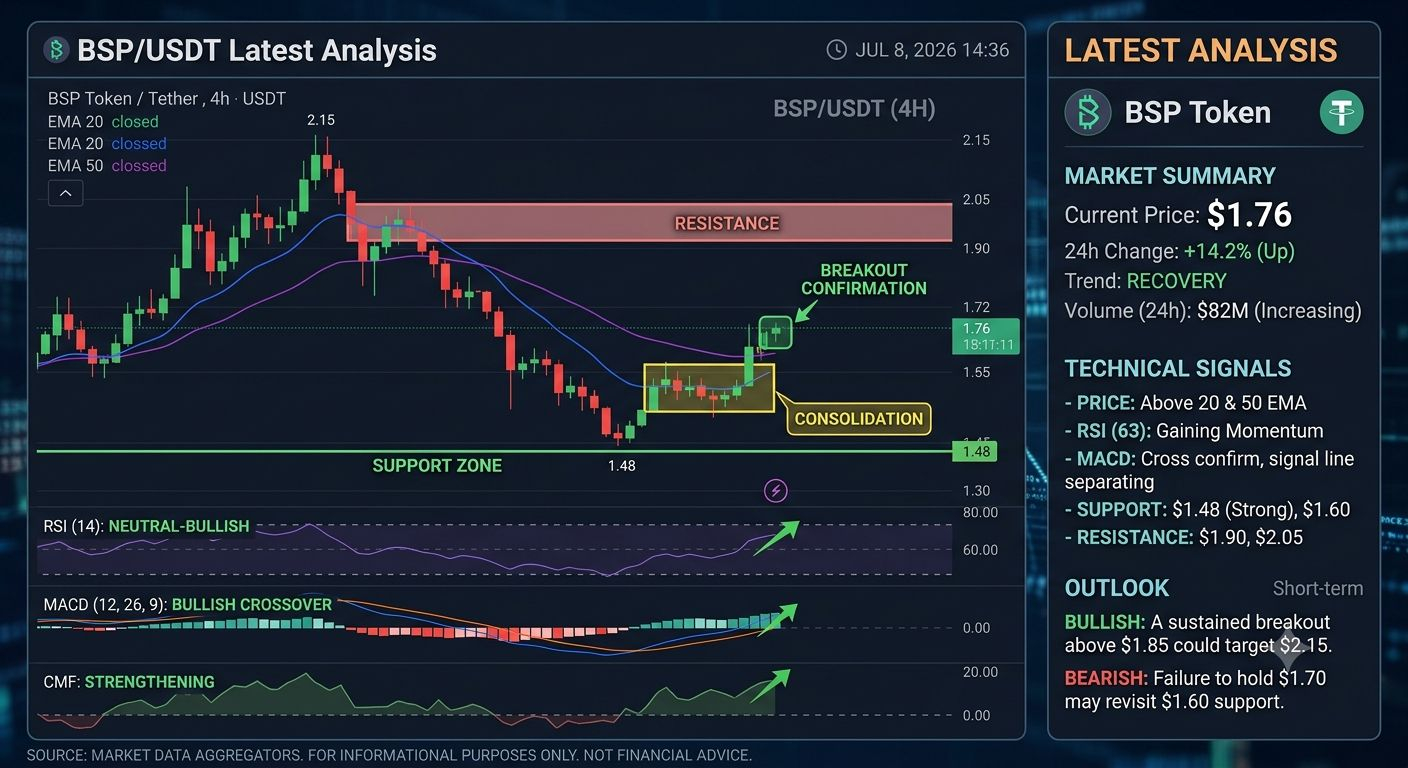Click the "NEUTRAL-BULLISH" RSI status
This screenshot has width=1408, height=768.
click(x=179, y=526)
